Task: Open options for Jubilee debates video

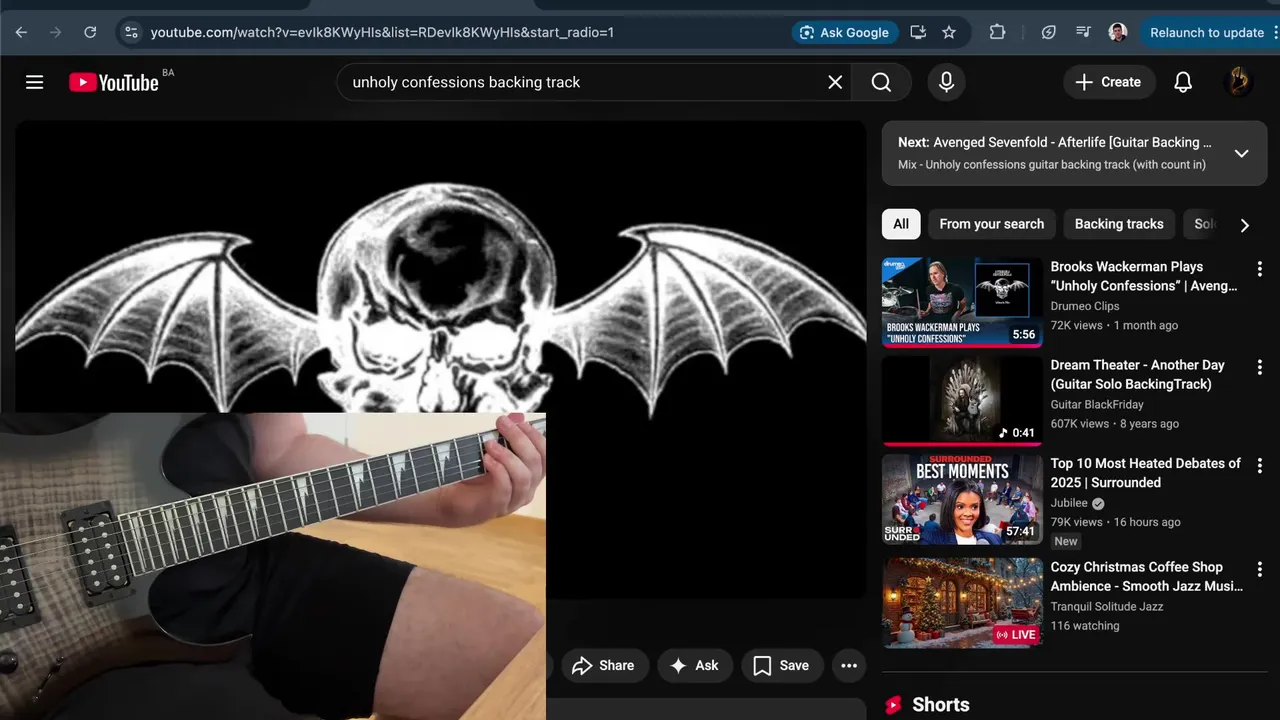Action: point(1259,465)
